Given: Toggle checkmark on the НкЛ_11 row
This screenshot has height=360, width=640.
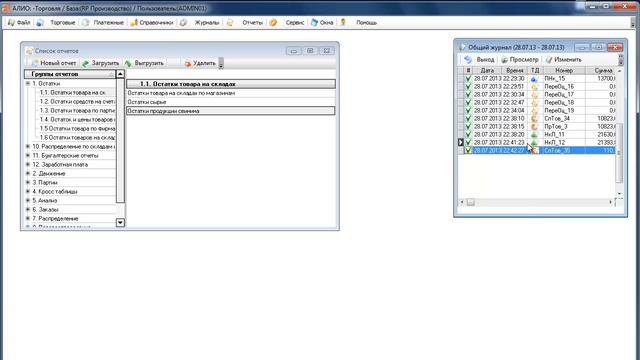Looking at the screenshot, I should tap(468, 134).
